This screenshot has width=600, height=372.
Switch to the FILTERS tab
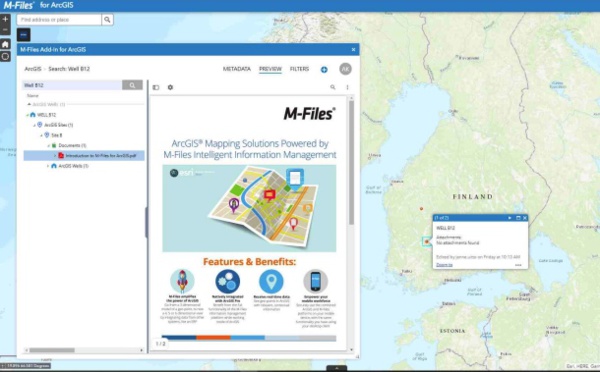[299, 69]
